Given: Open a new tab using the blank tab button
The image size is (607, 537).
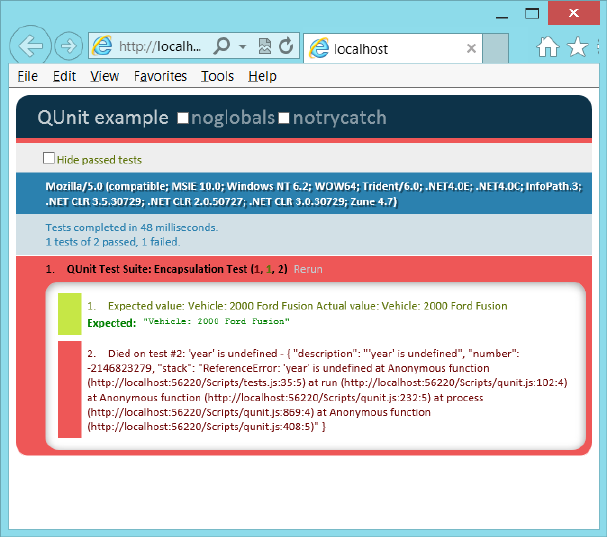Looking at the screenshot, I should point(496,48).
